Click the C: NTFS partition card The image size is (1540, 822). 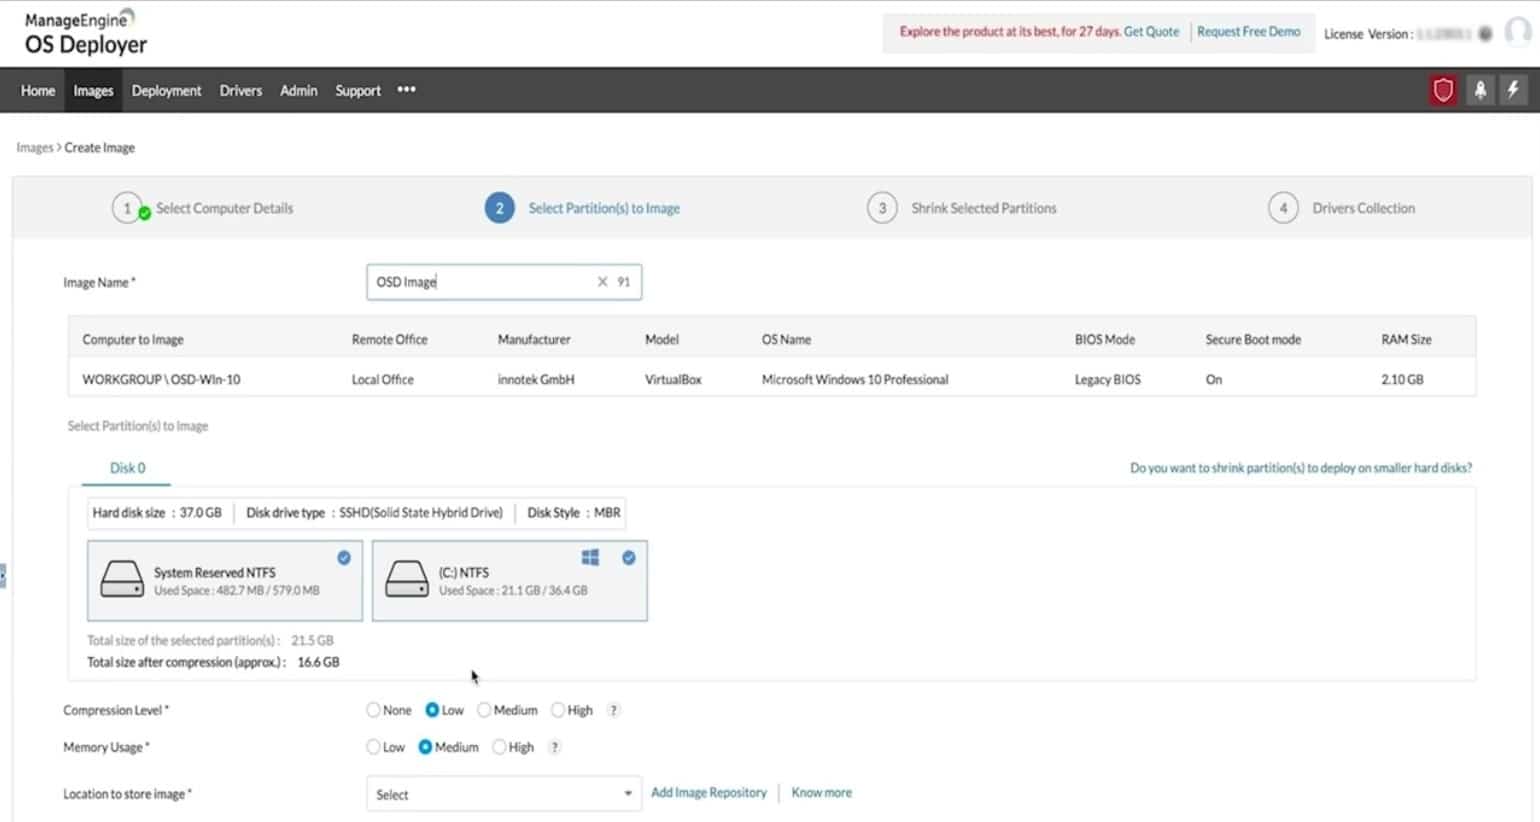coord(510,581)
